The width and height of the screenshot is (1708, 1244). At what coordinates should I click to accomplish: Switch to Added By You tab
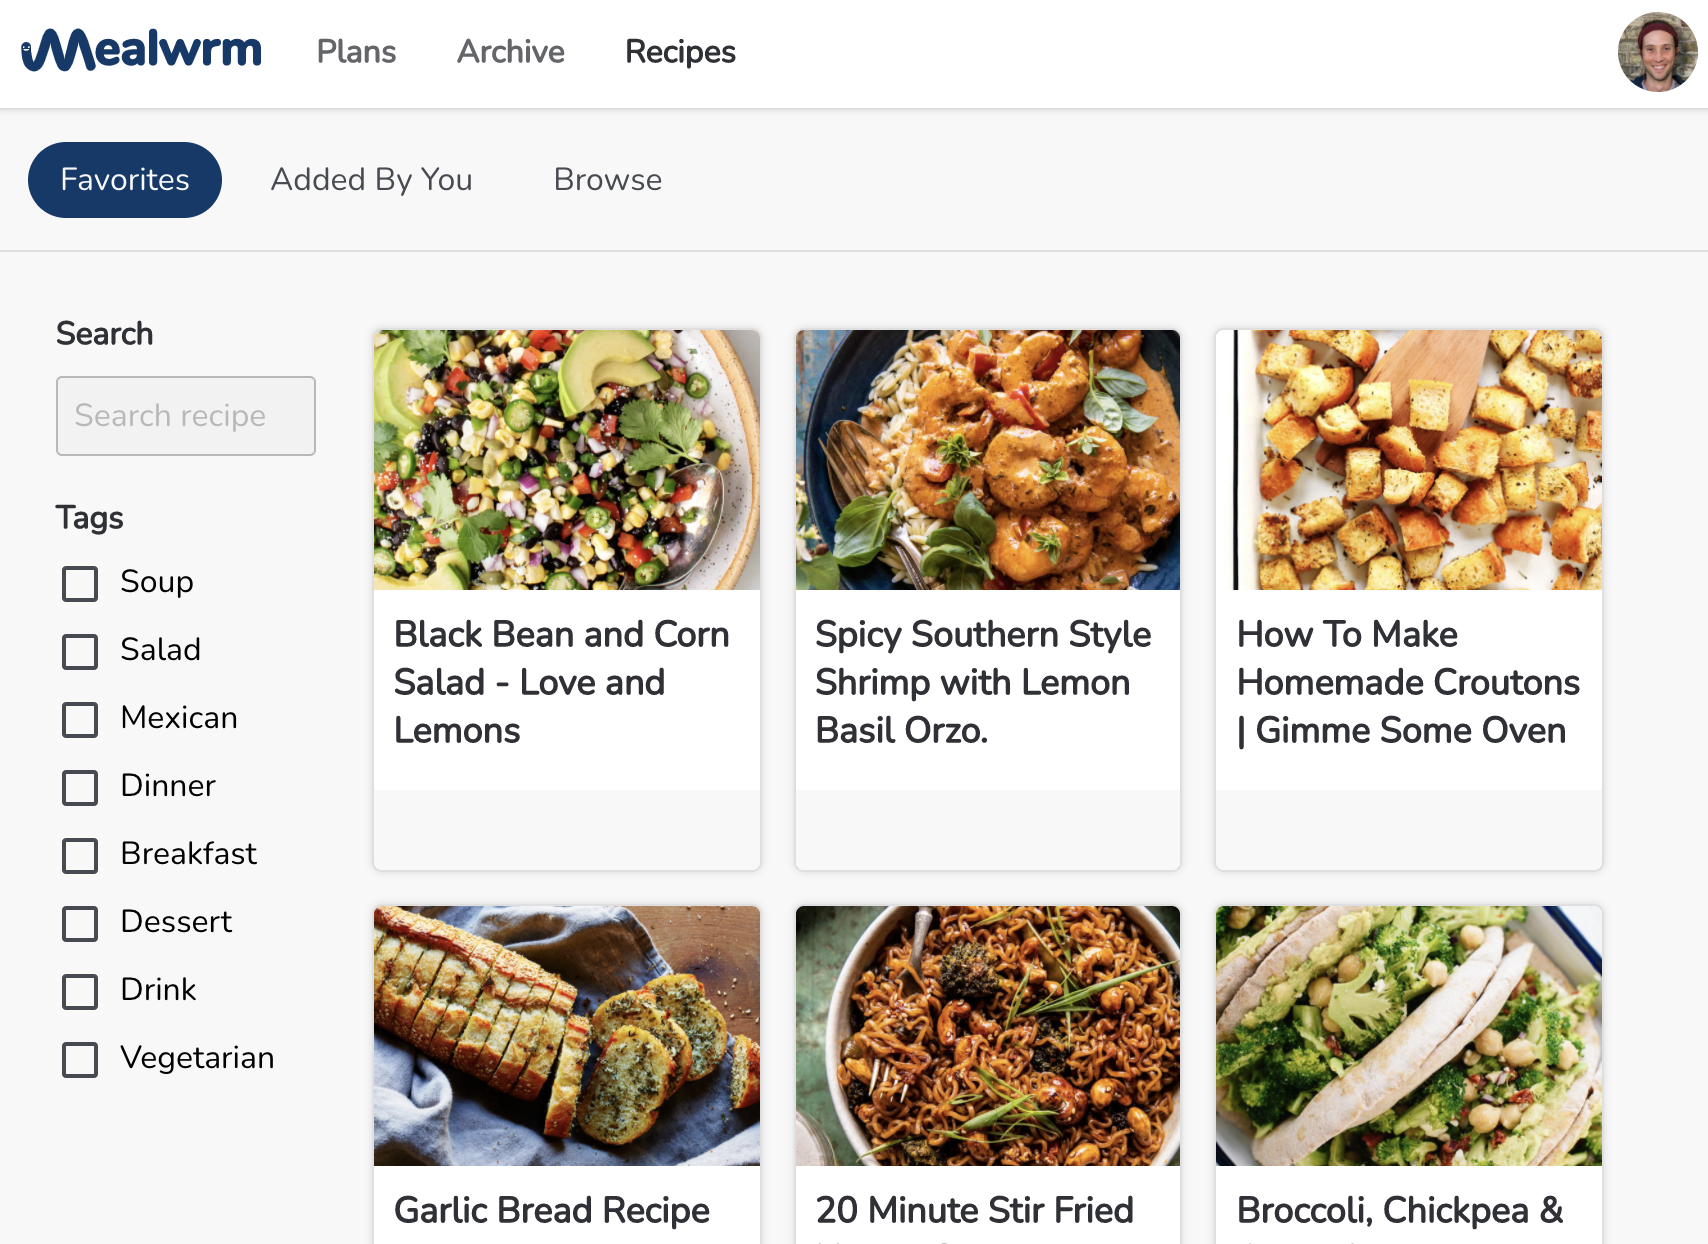[371, 180]
